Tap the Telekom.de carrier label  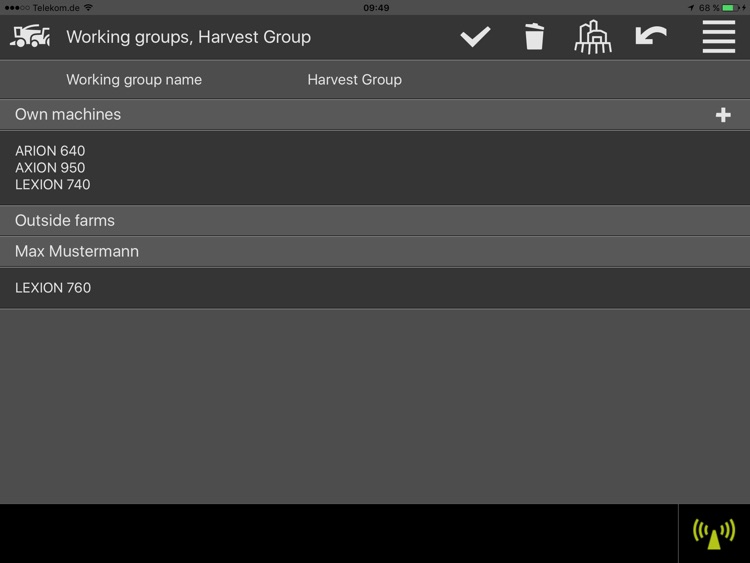click(x=56, y=8)
